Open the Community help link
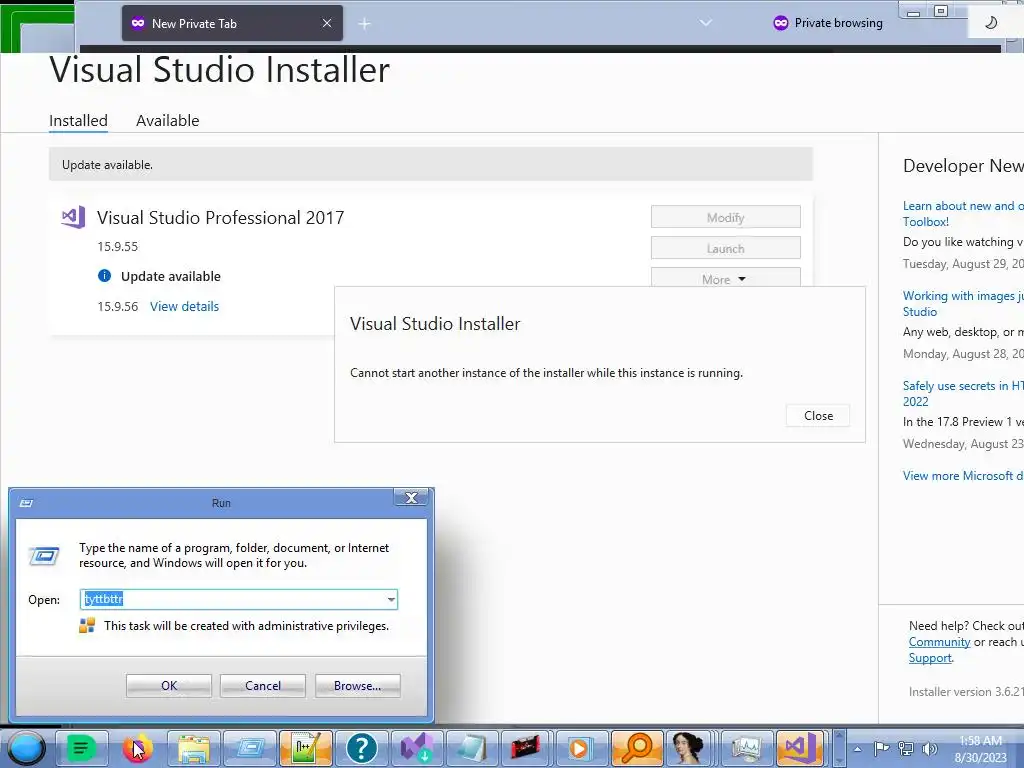 [x=939, y=642]
